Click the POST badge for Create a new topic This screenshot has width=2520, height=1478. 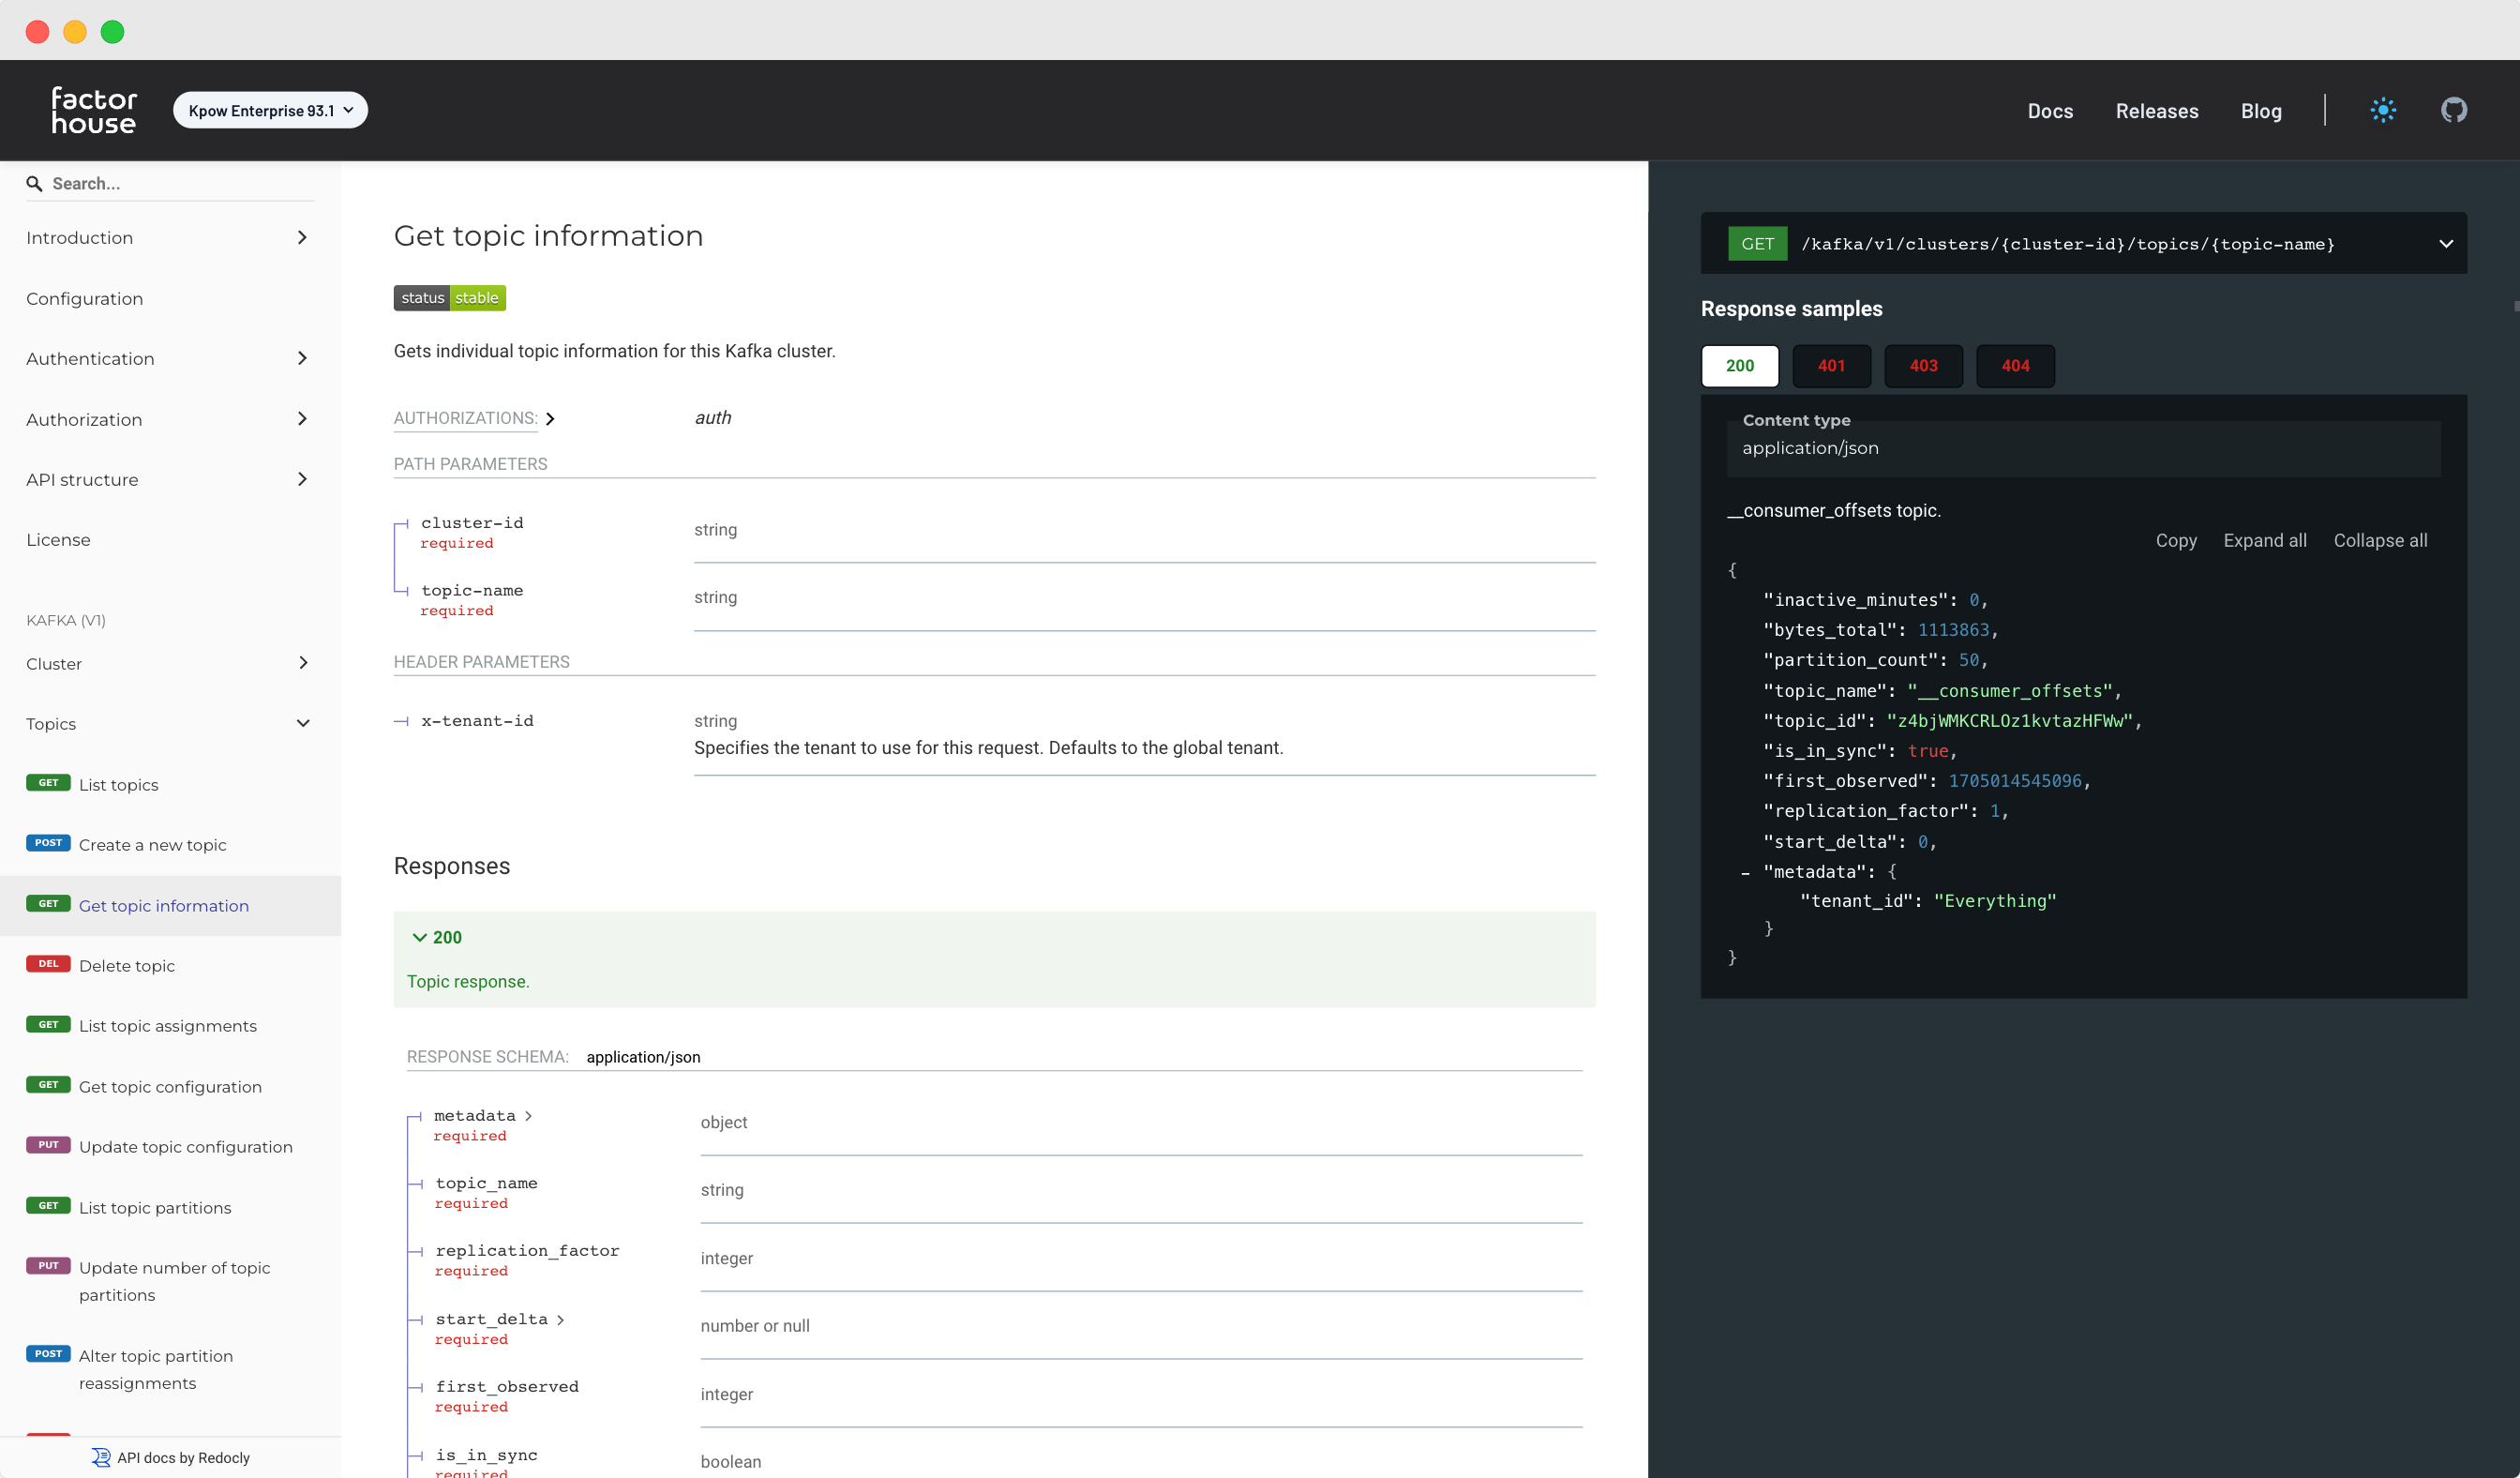pos(47,843)
